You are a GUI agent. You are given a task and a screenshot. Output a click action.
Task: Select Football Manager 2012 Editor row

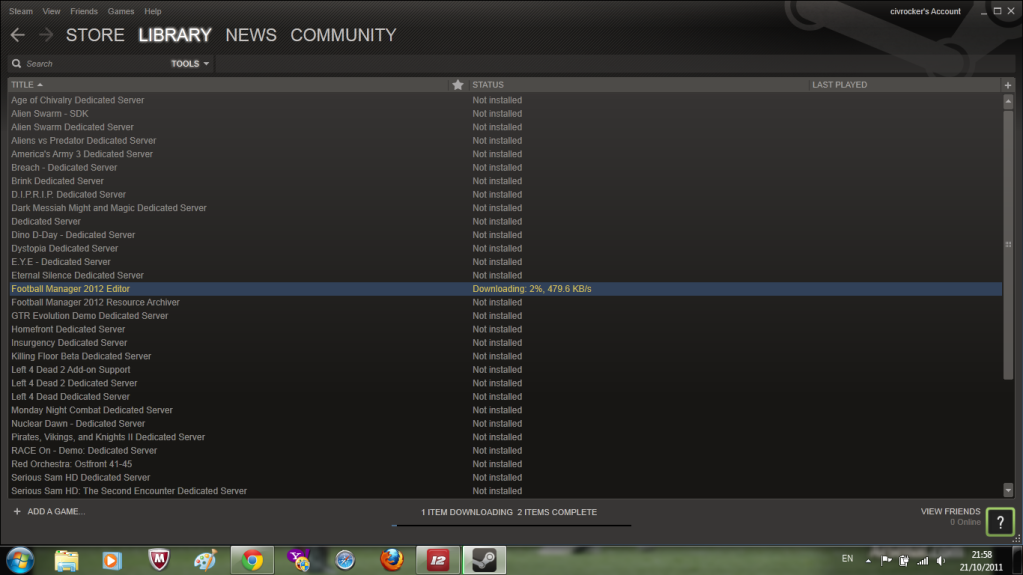[506, 288]
